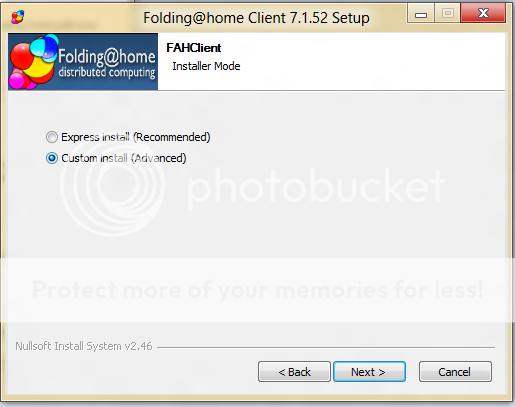This screenshot has height=407, width=515.
Task: Cancel the Folding@home setup
Action: [455, 372]
